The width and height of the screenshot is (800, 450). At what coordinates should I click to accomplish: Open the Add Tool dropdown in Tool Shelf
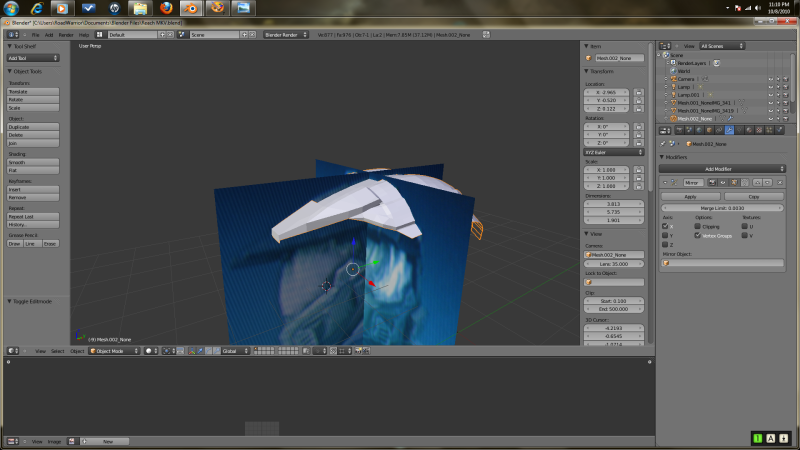(x=33, y=58)
